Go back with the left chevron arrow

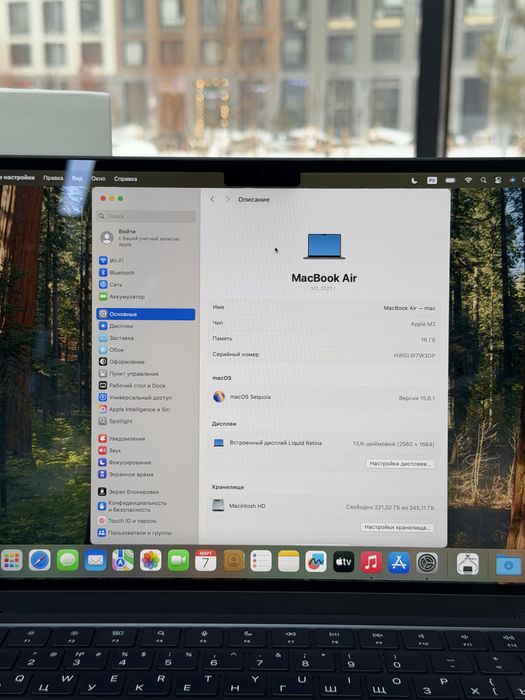[212, 200]
